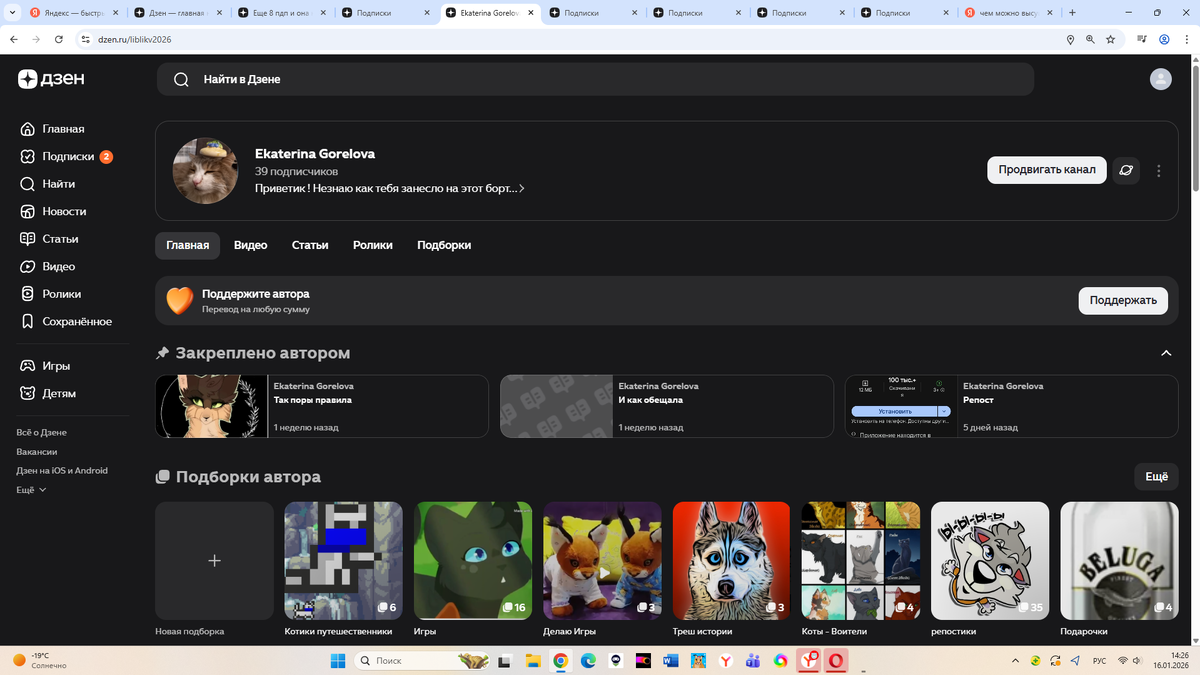Switch to the Яндекс browser tab
The image size is (1200, 675).
point(74,13)
